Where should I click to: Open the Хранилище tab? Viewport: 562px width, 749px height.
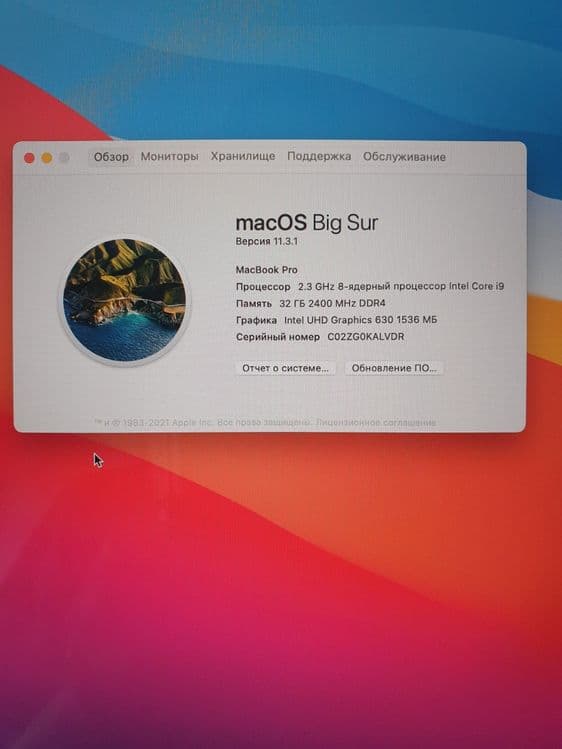[x=243, y=156]
